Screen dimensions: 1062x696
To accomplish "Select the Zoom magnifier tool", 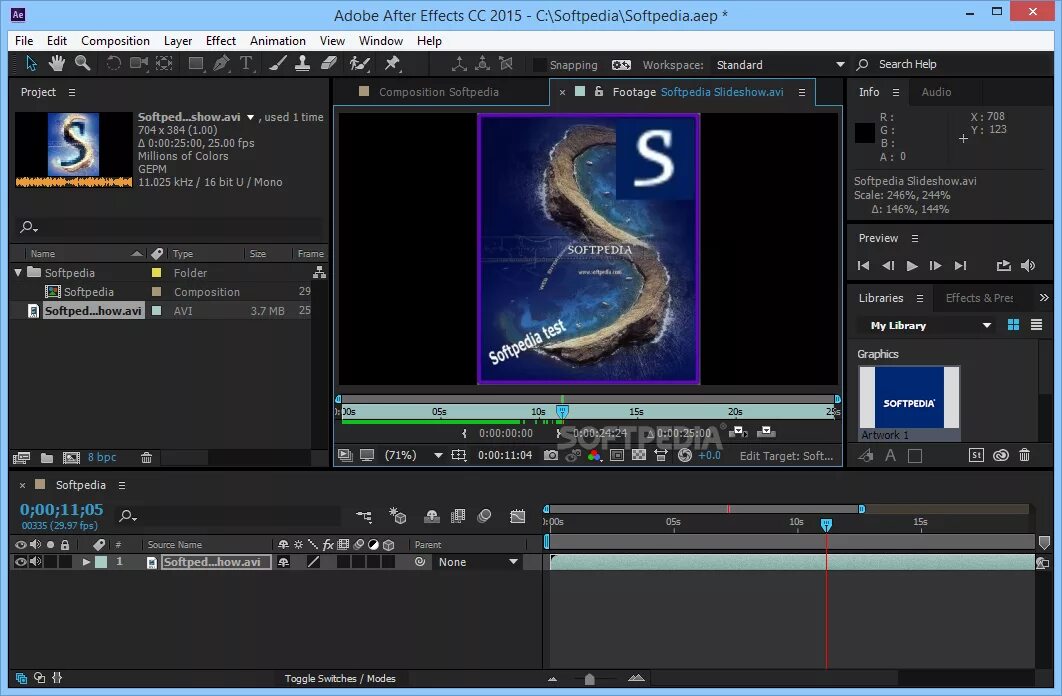I will coord(82,63).
